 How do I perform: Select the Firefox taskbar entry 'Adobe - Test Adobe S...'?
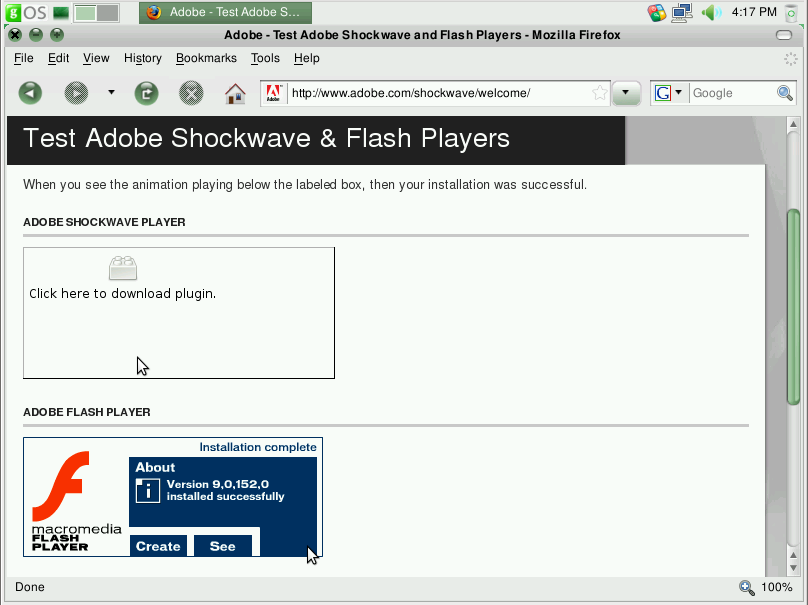coord(225,12)
